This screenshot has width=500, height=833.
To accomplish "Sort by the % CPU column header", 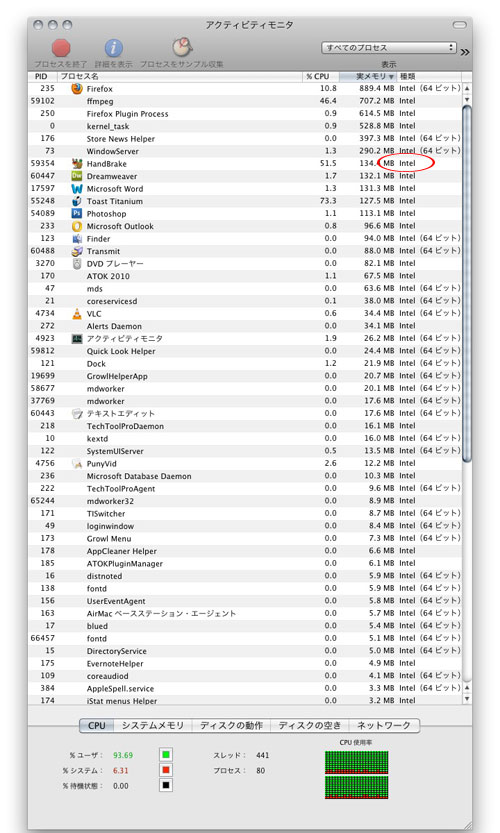I will click(320, 76).
